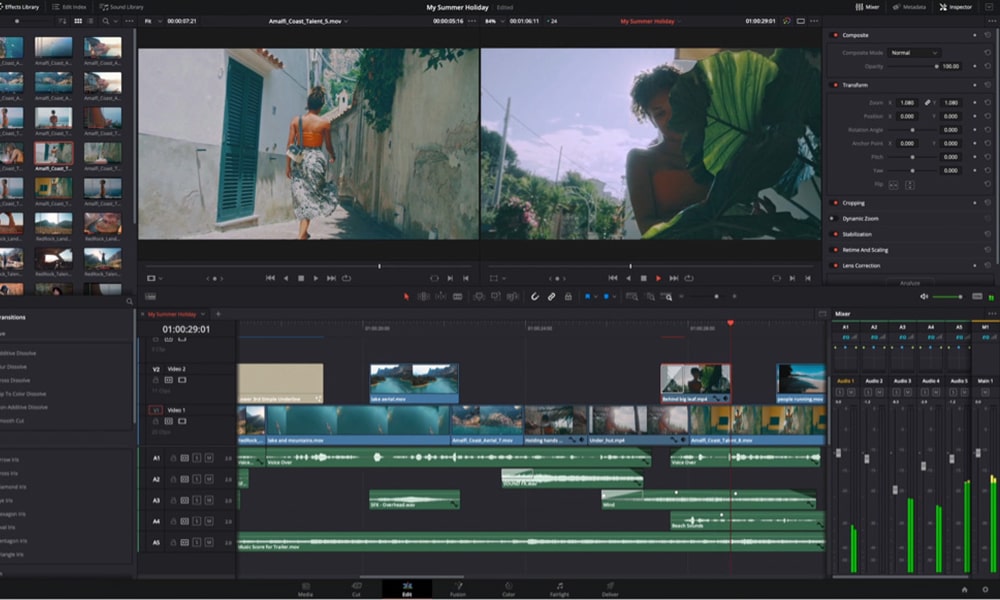This screenshot has height=600, width=1000.
Task: Click the volume speaker icon
Action: pos(923,296)
